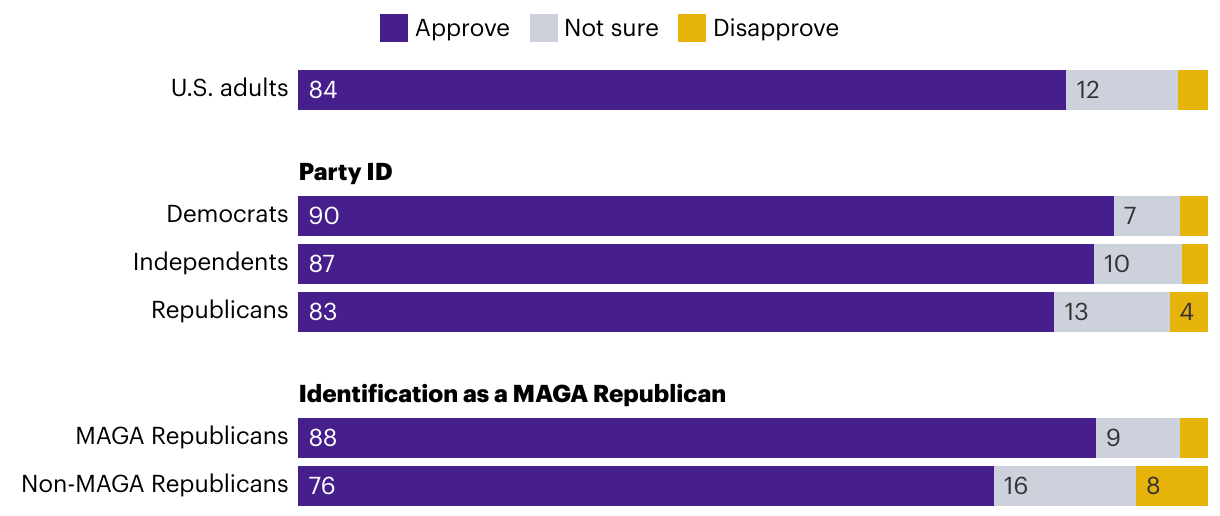This screenshot has width=1220, height=516.
Task: Click the Republicans approve bar showing 83
Action: 676,312
